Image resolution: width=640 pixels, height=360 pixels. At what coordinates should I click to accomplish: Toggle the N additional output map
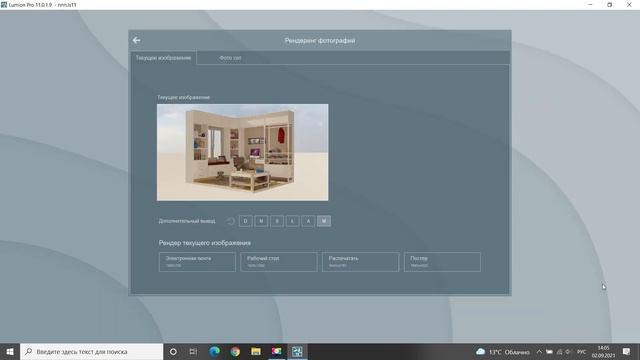261,221
